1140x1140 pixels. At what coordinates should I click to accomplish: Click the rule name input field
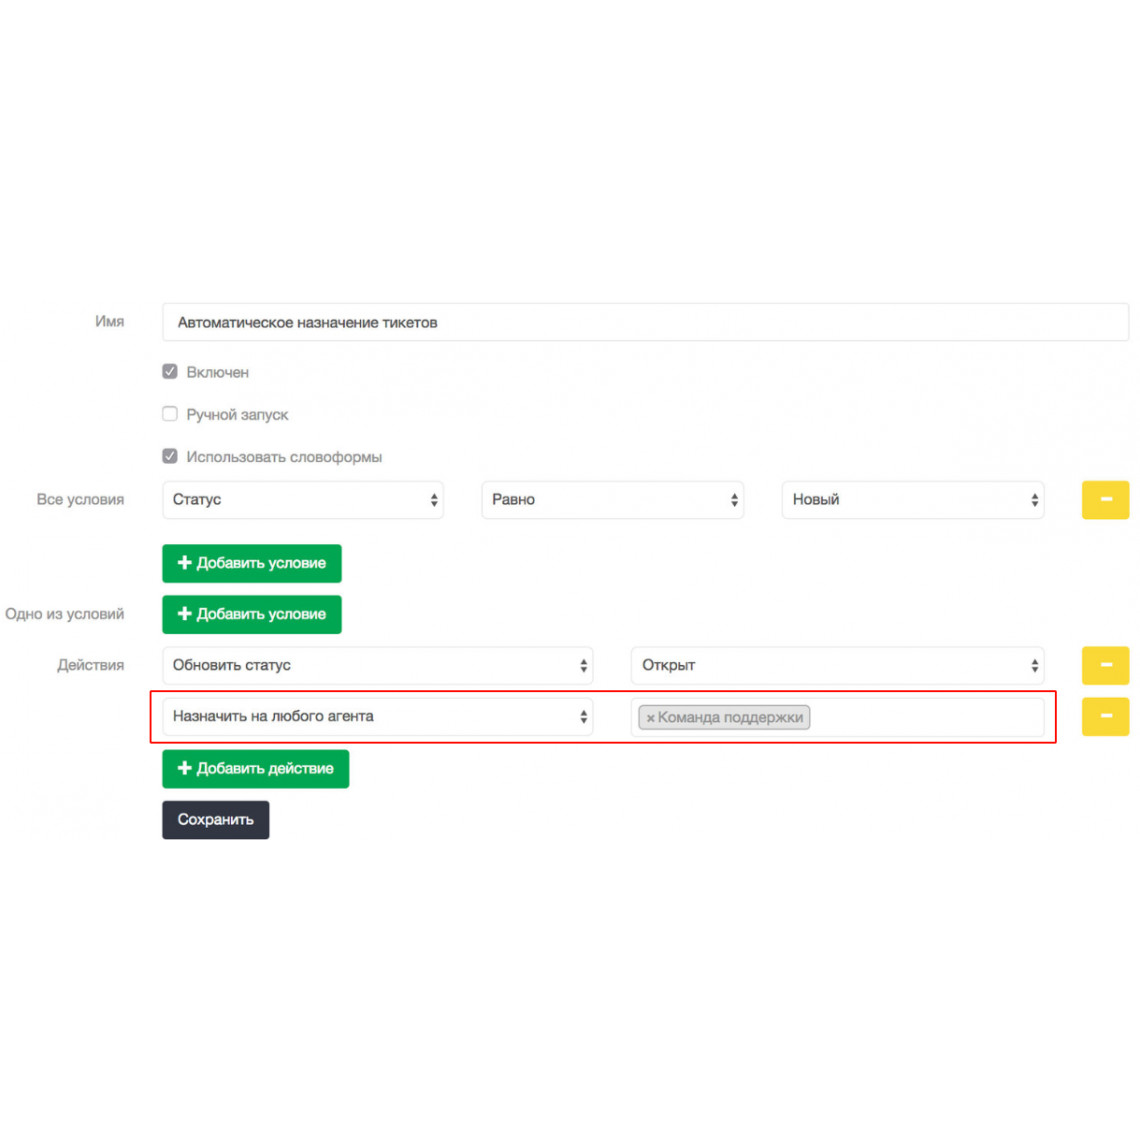point(645,322)
